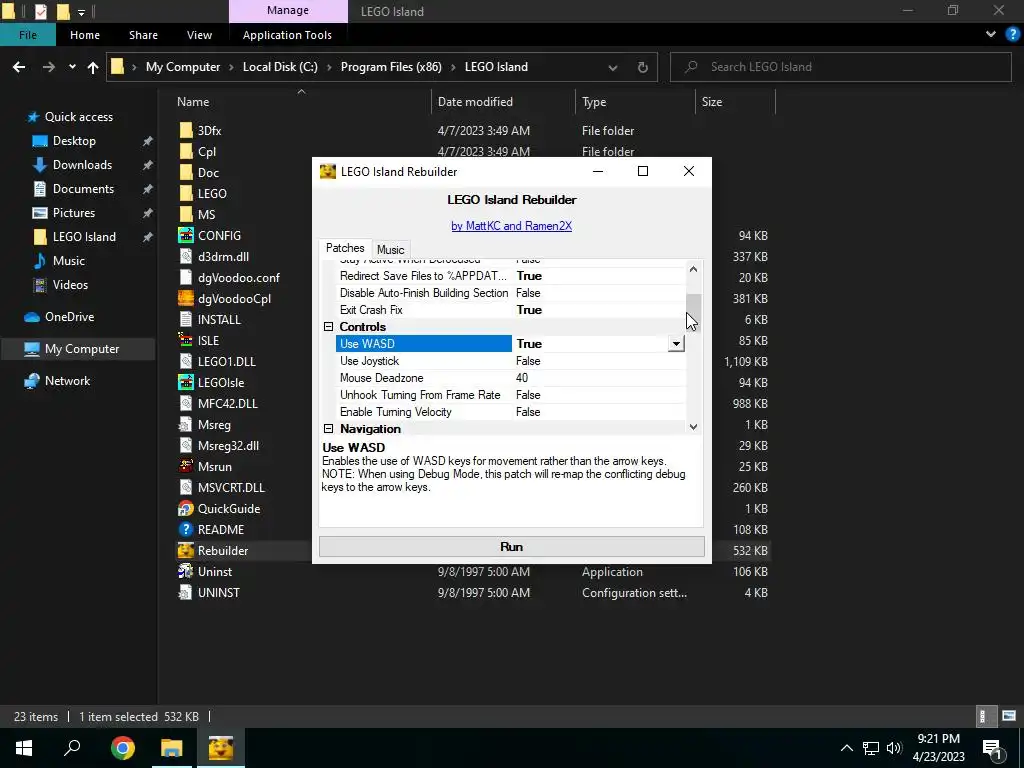Select the CONFIG application icon
The height and width of the screenshot is (768, 1024).
(186, 235)
